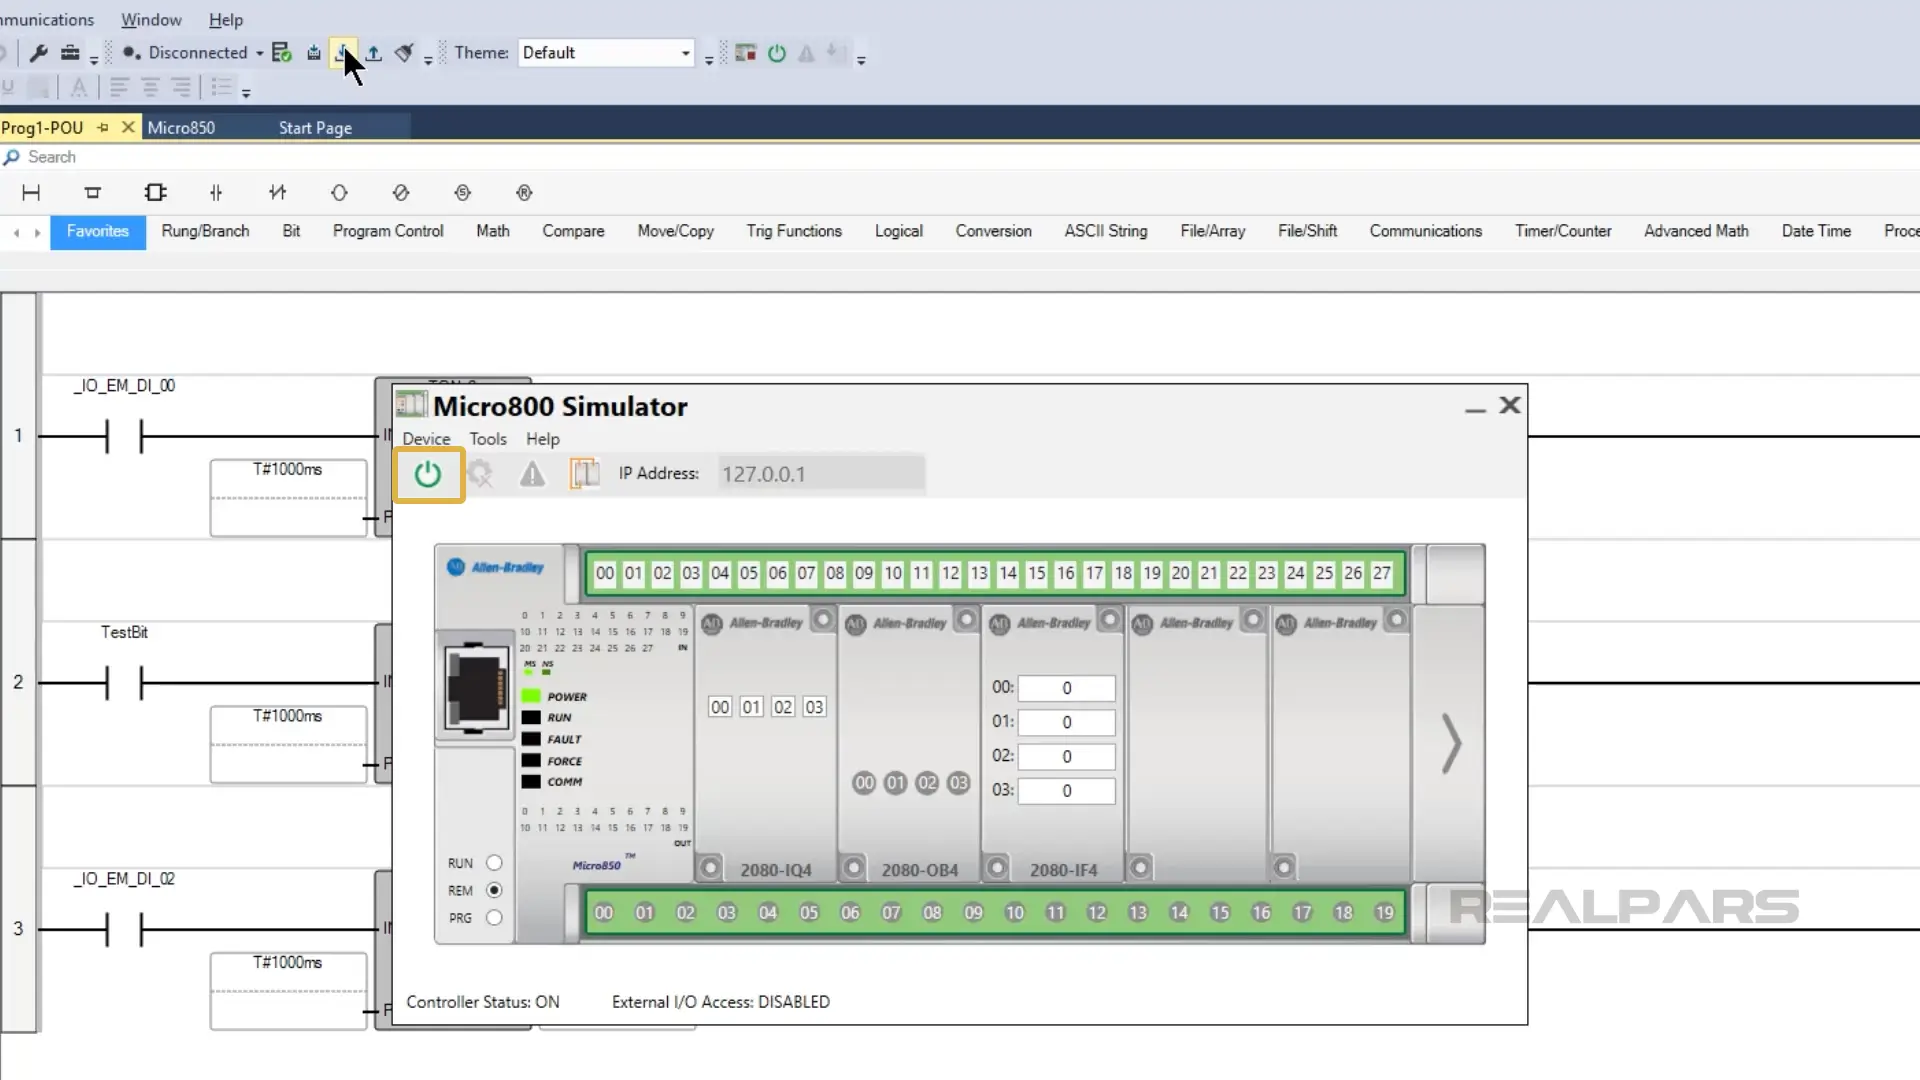Image resolution: width=1920 pixels, height=1080 pixels.
Task: Click the 2080-IF4 channel 03 value field
Action: (1066, 791)
